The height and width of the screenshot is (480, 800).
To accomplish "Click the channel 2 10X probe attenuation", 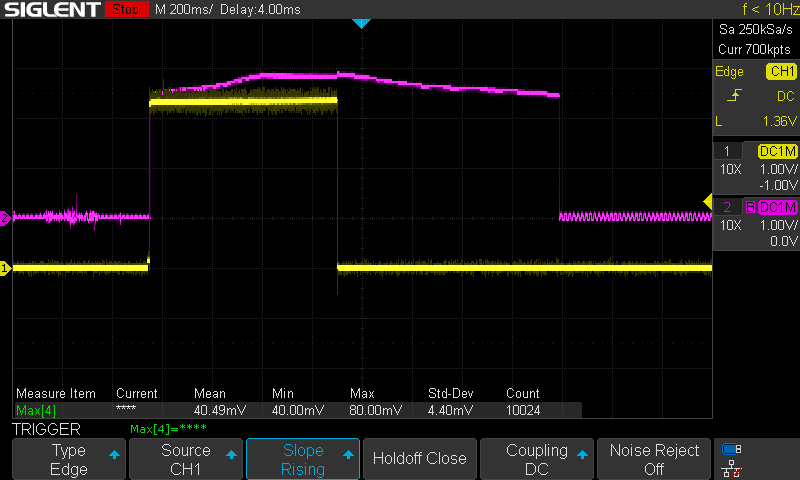I will coord(731,225).
